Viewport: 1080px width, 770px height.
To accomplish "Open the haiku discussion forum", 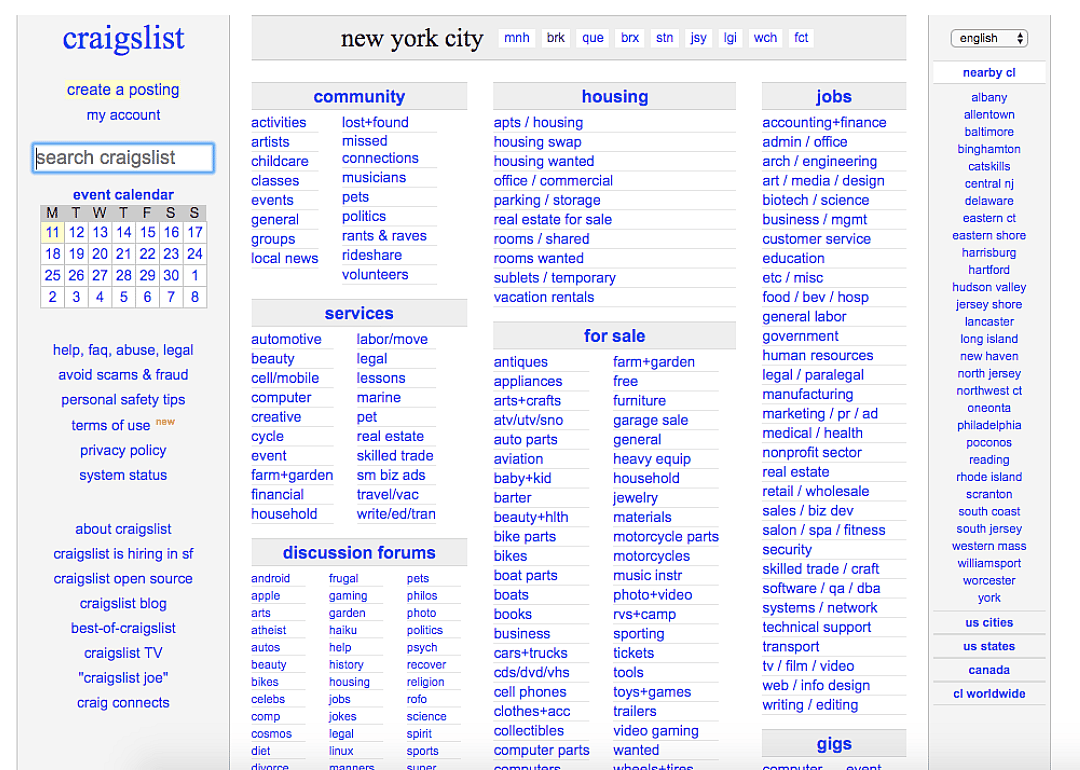I will pos(342,630).
